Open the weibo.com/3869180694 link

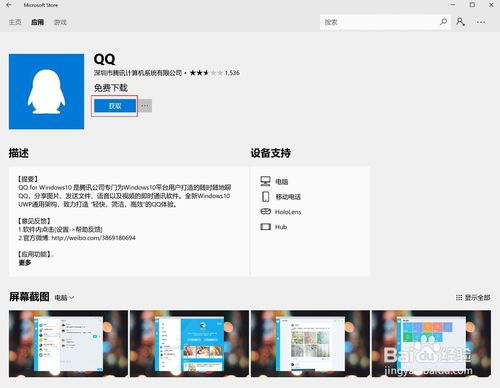[x=93, y=238]
